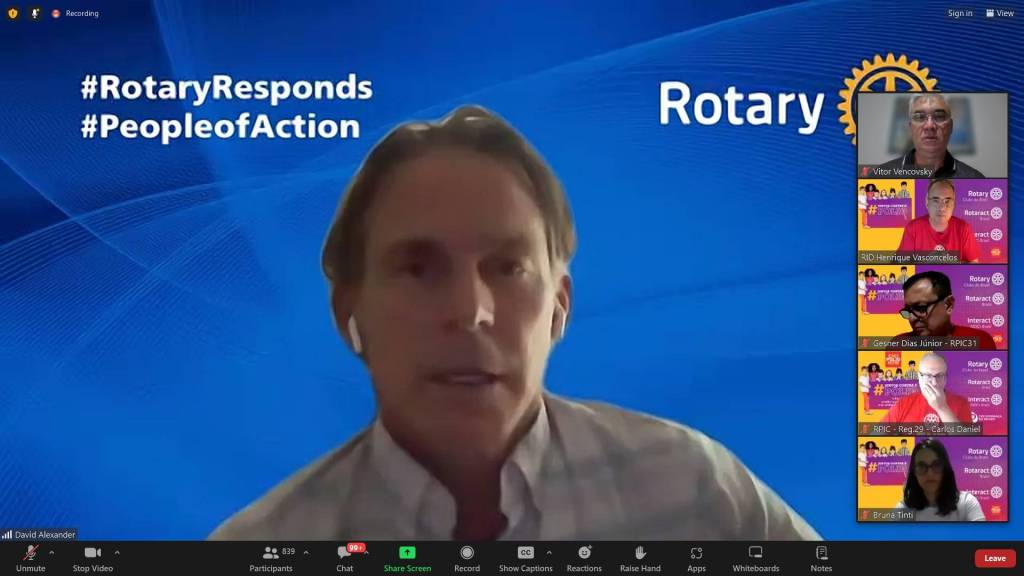1024x576 pixels.
Task: Click the encryption shield icon
Action: (13, 13)
